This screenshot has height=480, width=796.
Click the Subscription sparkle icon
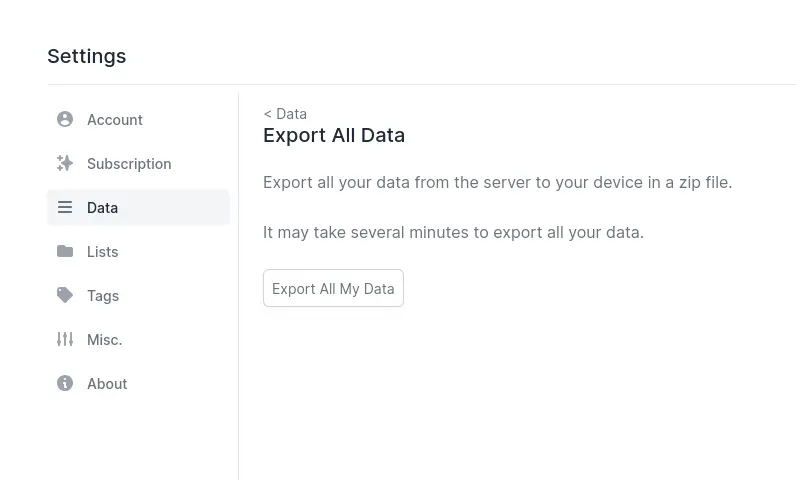pyautogui.click(x=65, y=163)
